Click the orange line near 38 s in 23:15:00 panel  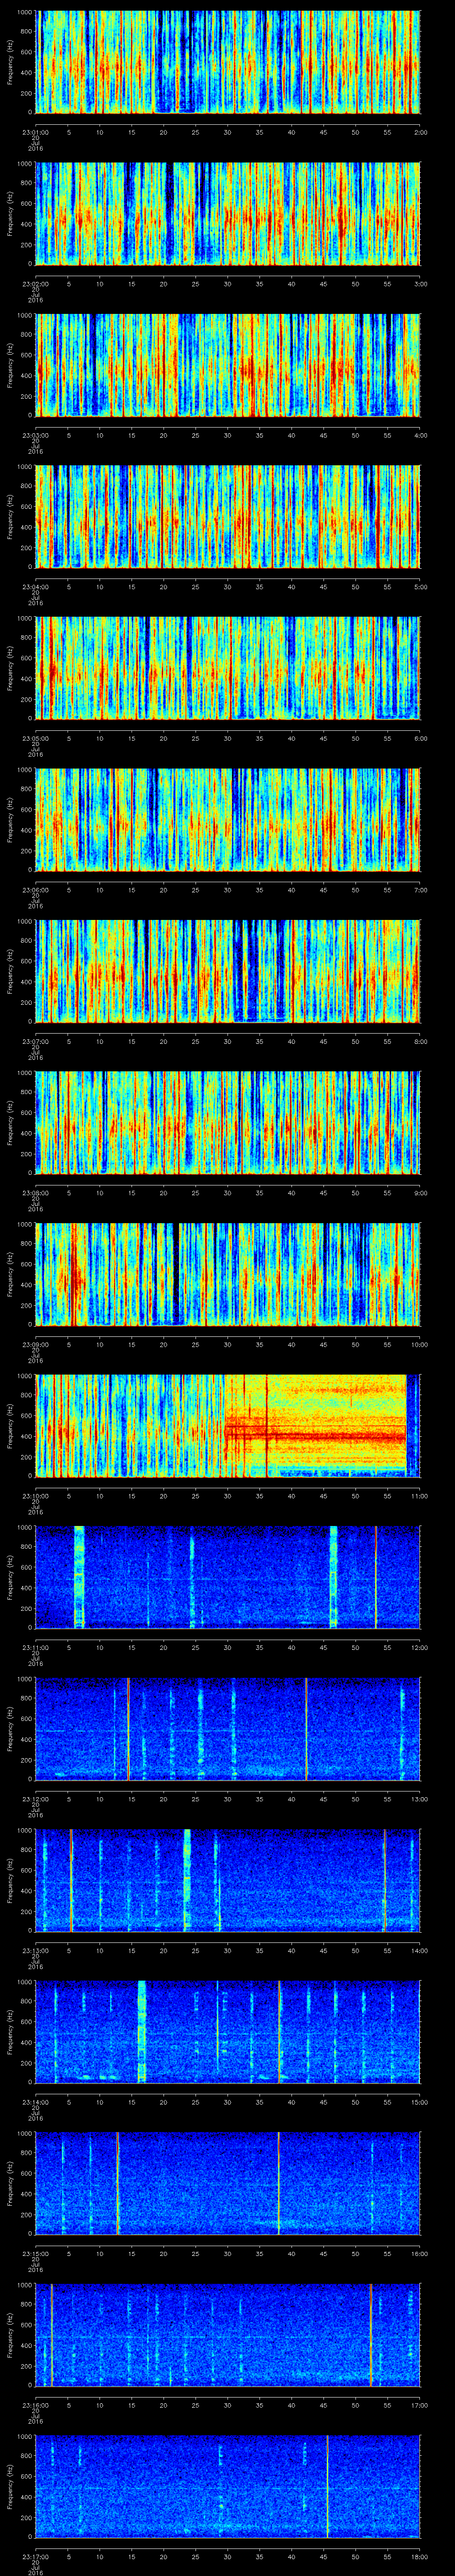278,2183
